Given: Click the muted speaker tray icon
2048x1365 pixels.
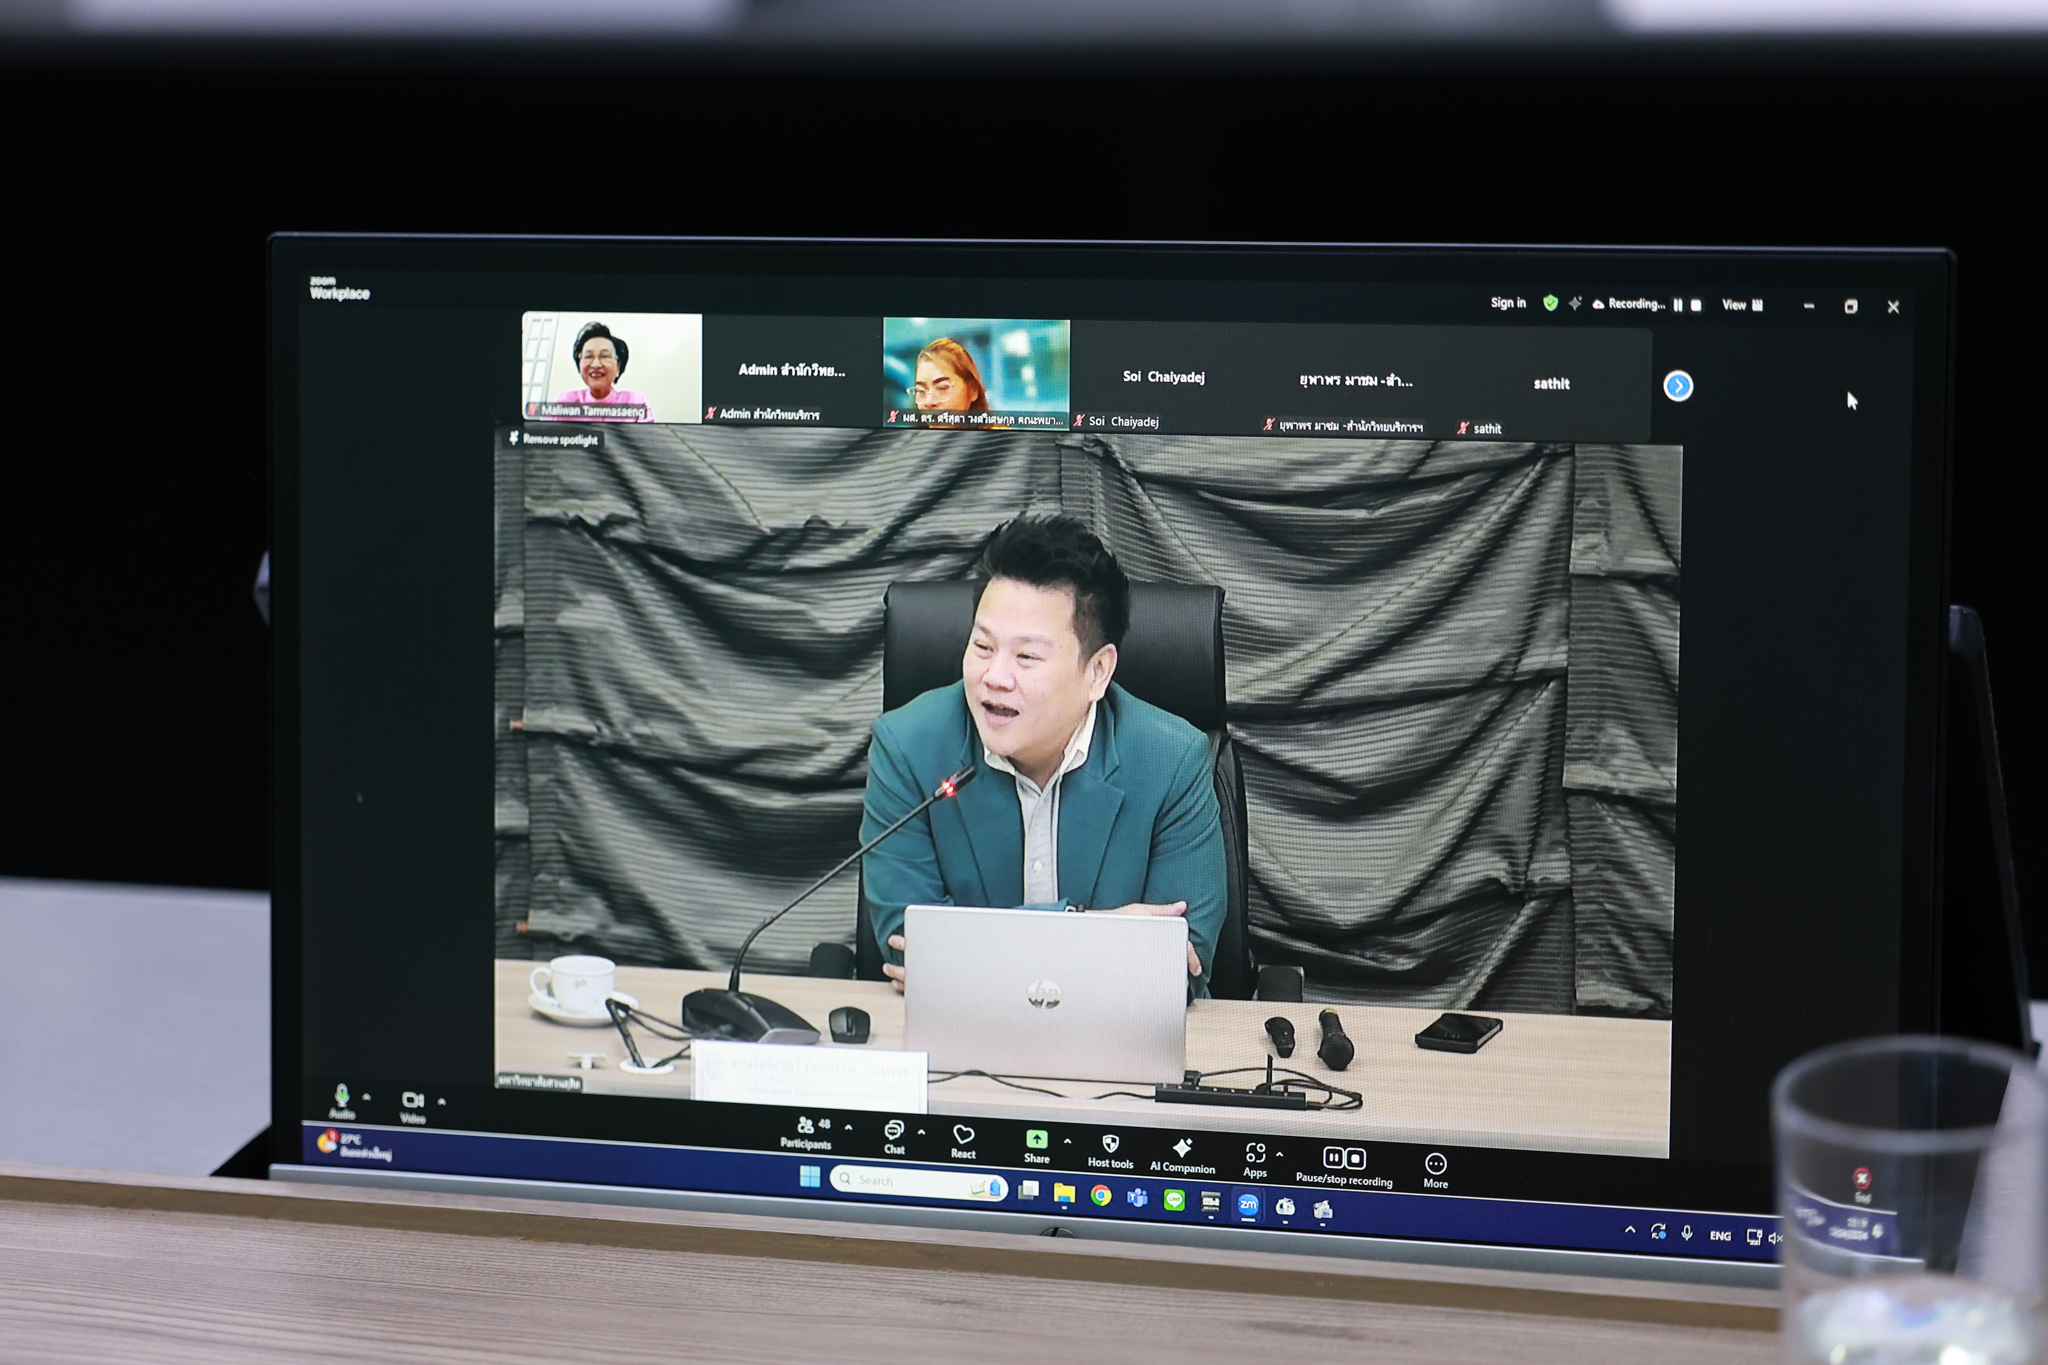Looking at the screenshot, I should click(1775, 1238).
